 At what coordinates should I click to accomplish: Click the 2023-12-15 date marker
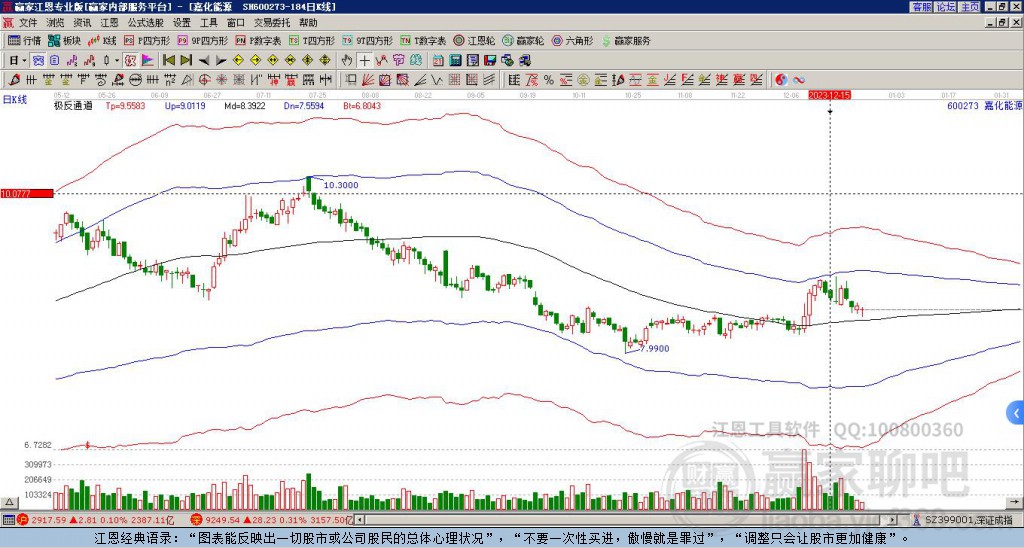point(829,95)
